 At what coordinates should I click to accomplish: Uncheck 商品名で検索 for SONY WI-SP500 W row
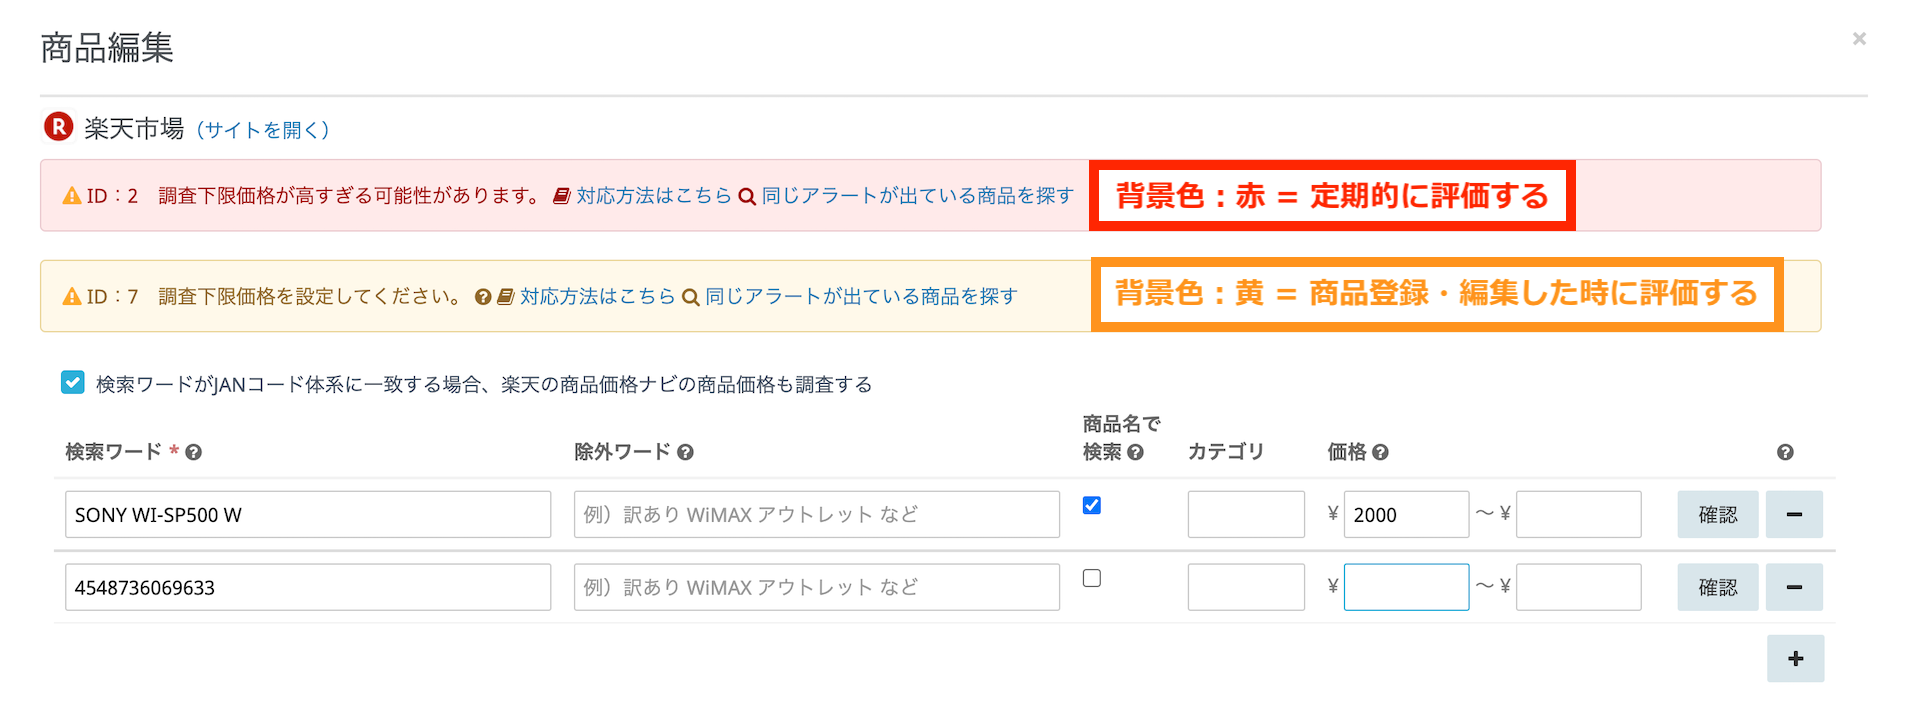pos(1092,506)
